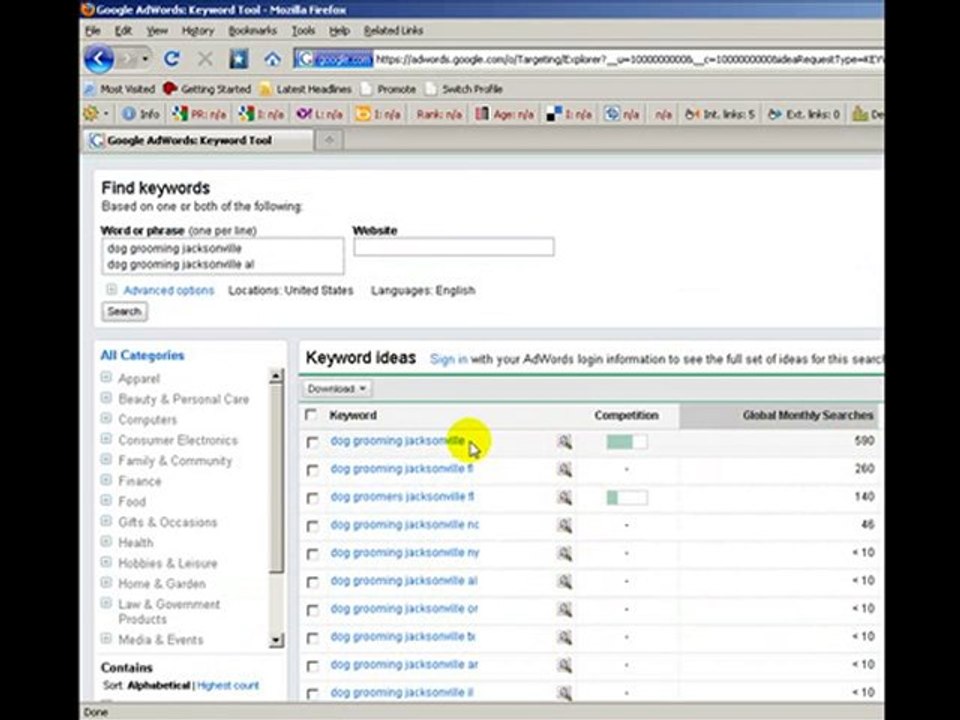Click magnifier icon for dog grooming jacksonville ny
Image resolution: width=960 pixels, height=720 pixels.
(x=564, y=553)
